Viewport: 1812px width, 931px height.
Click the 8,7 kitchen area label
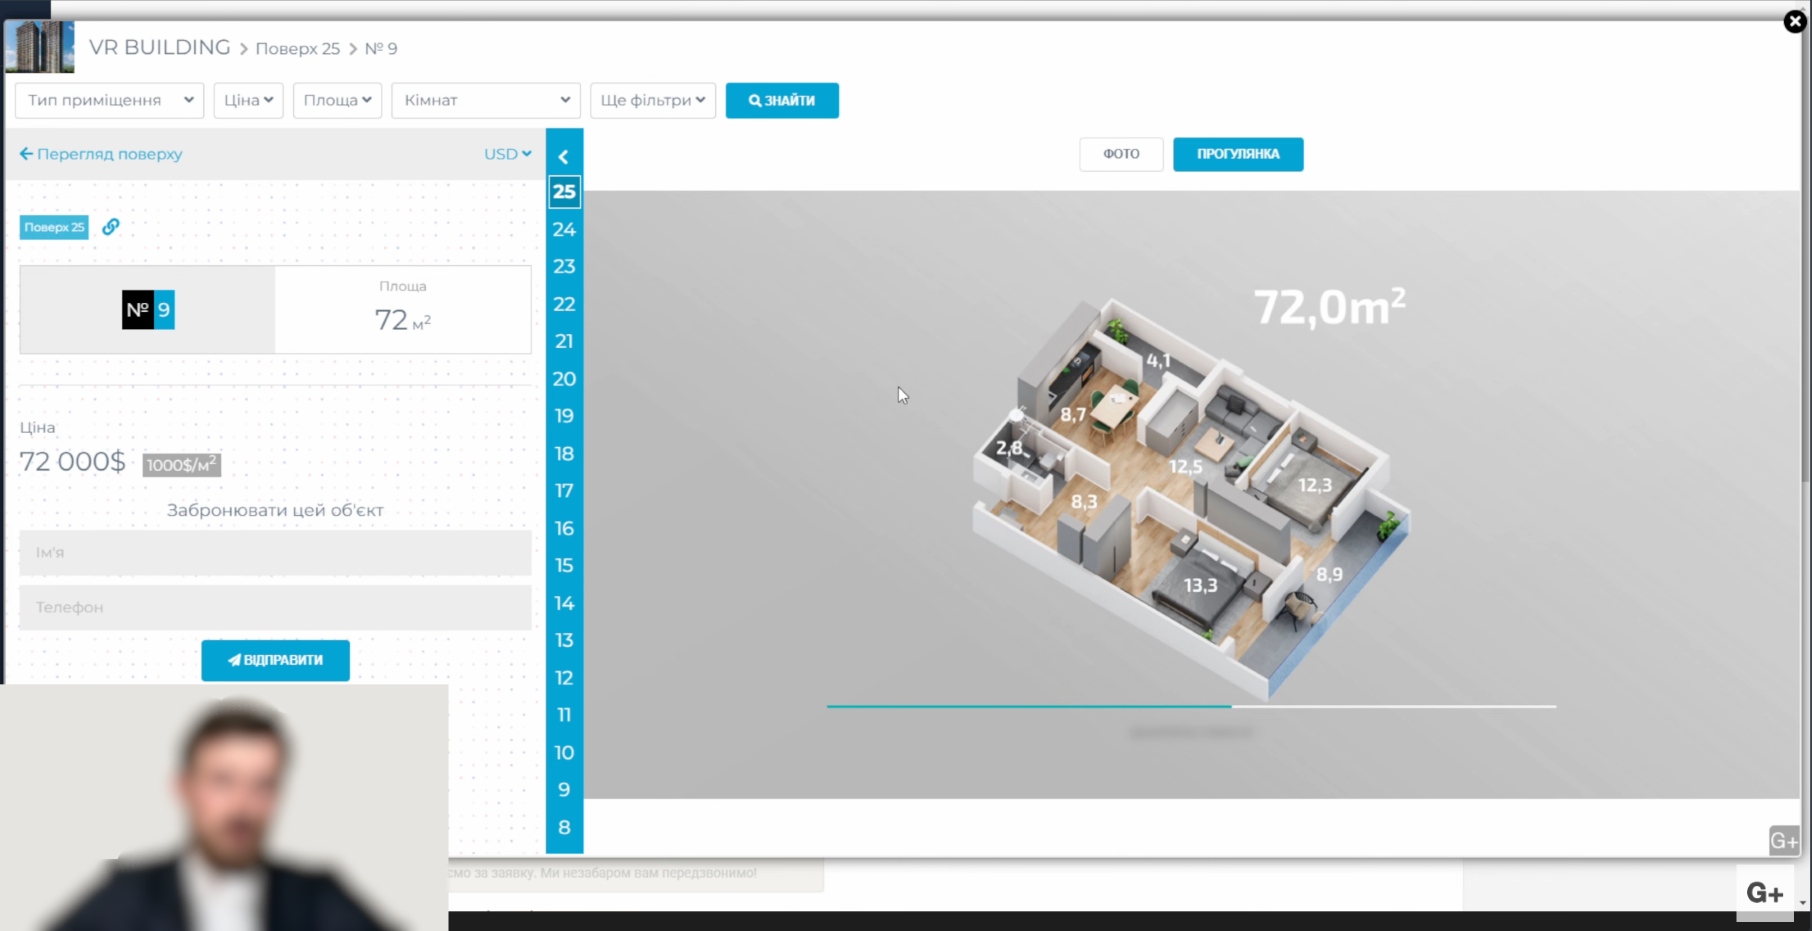coord(1073,414)
